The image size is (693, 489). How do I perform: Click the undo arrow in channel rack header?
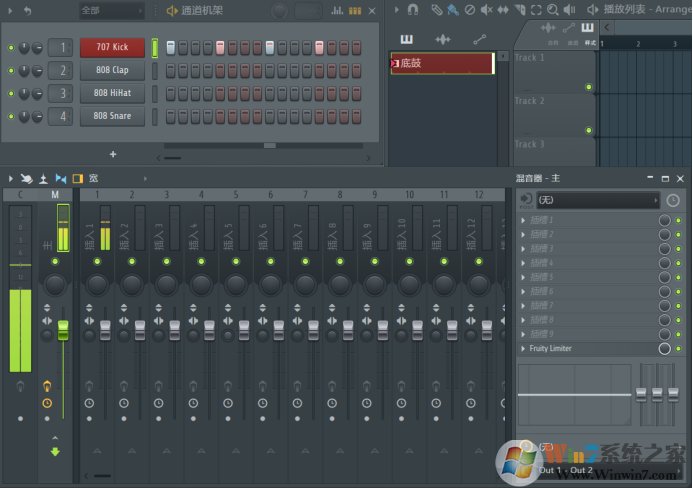(x=27, y=10)
